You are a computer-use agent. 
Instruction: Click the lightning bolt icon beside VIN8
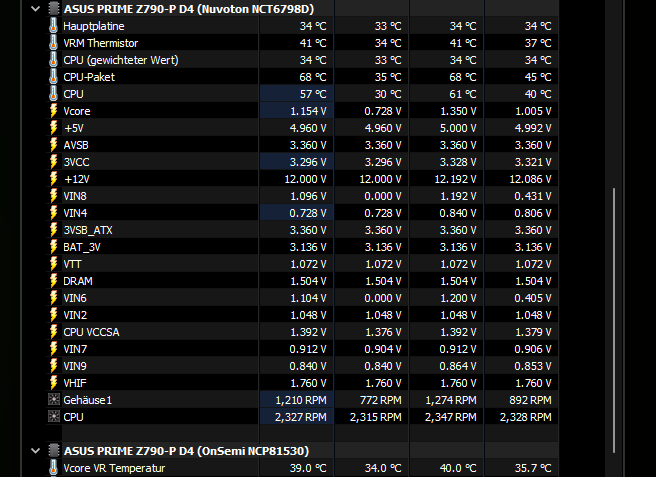tap(54, 196)
